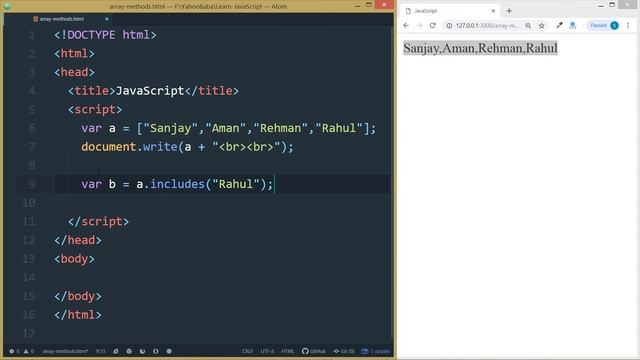Click the Paused profile button in Chrome
This screenshot has width=640, height=360.
[x=603, y=25]
